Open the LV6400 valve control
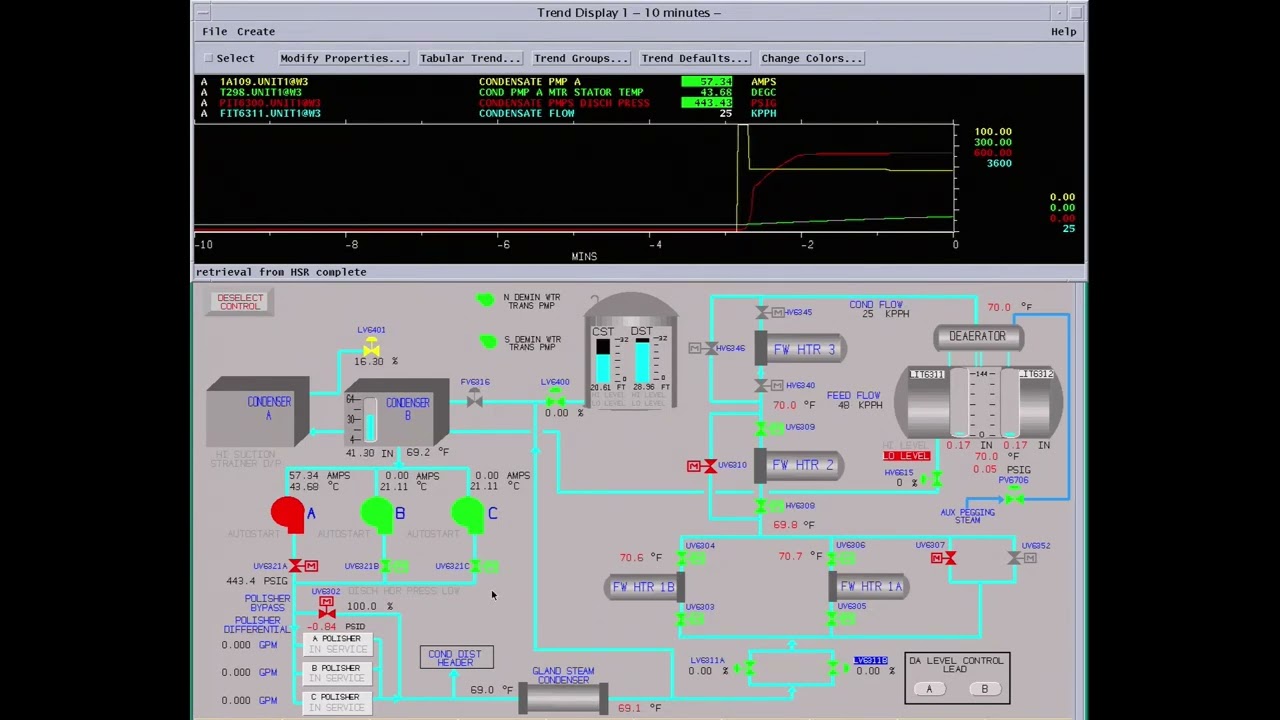This screenshot has height=720, width=1280. pos(555,400)
